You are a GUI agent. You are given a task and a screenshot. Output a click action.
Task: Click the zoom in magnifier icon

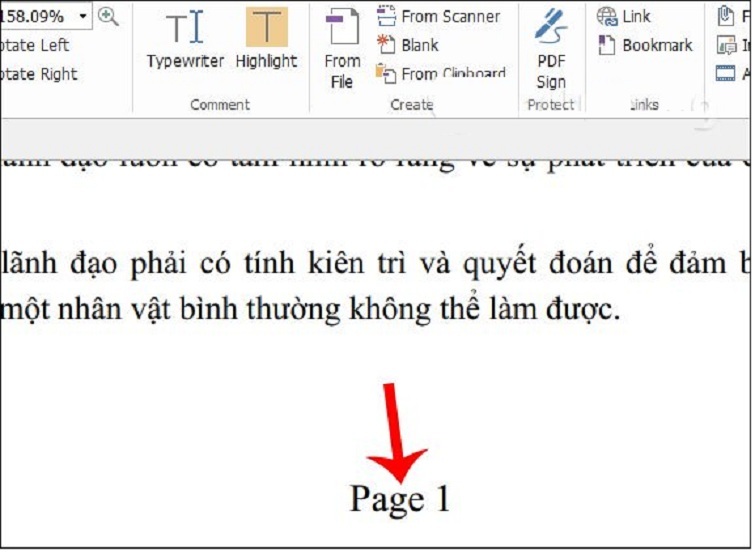point(108,16)
